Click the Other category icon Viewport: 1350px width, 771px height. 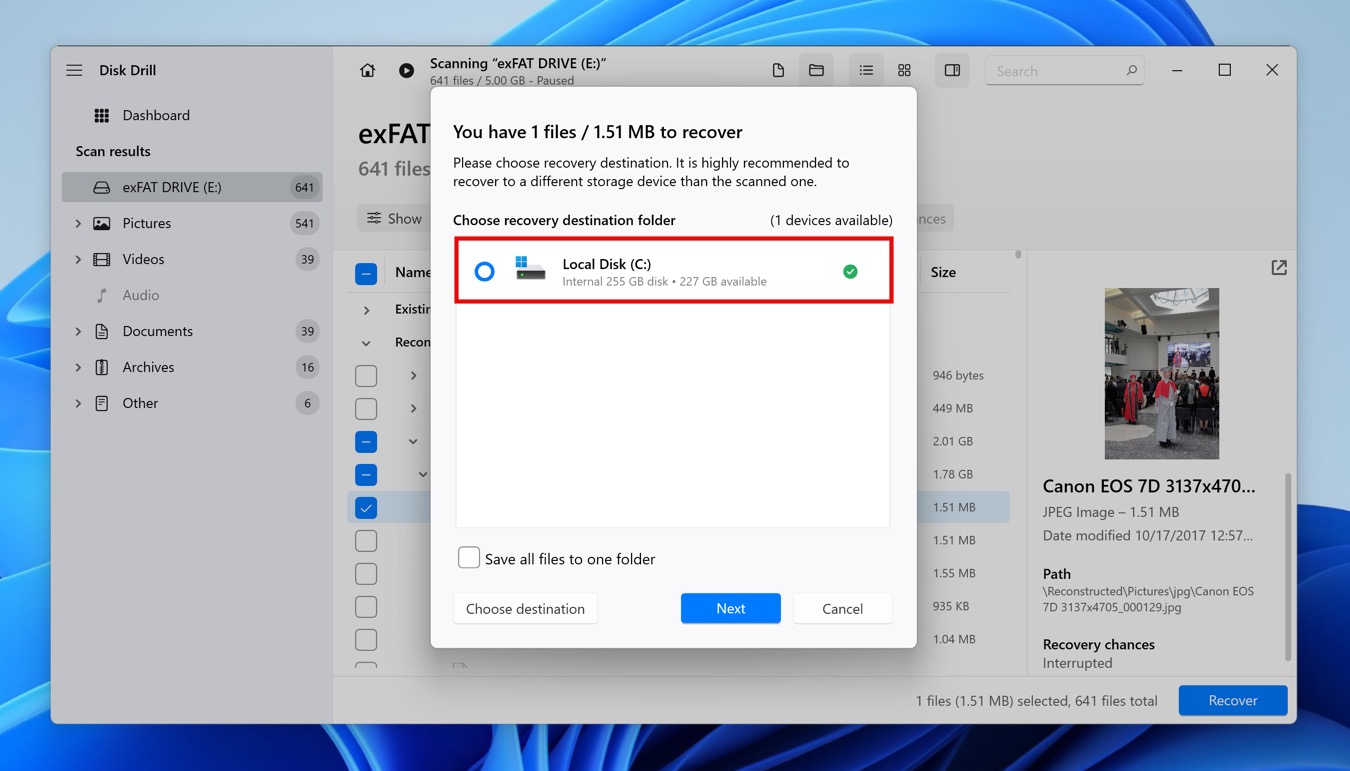click(102, 404)
